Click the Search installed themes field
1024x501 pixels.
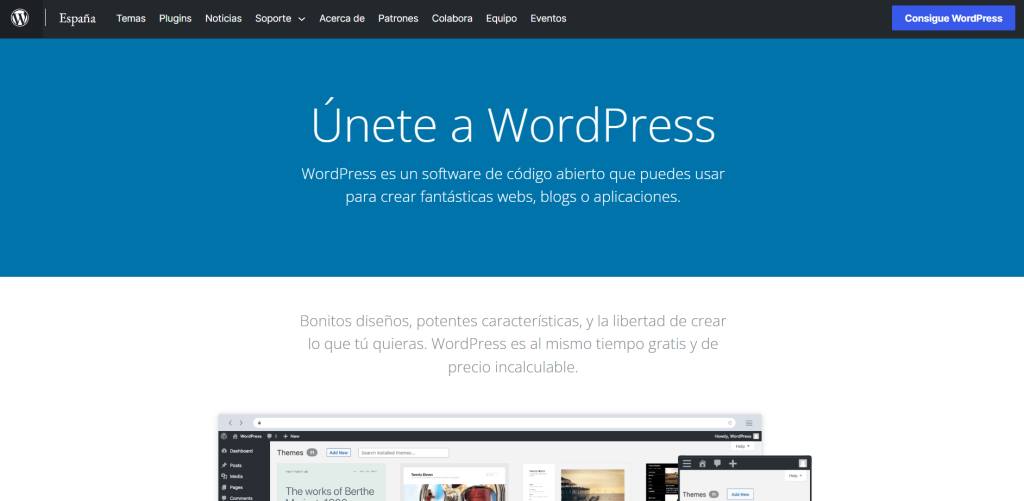click(x=404, y=453)
